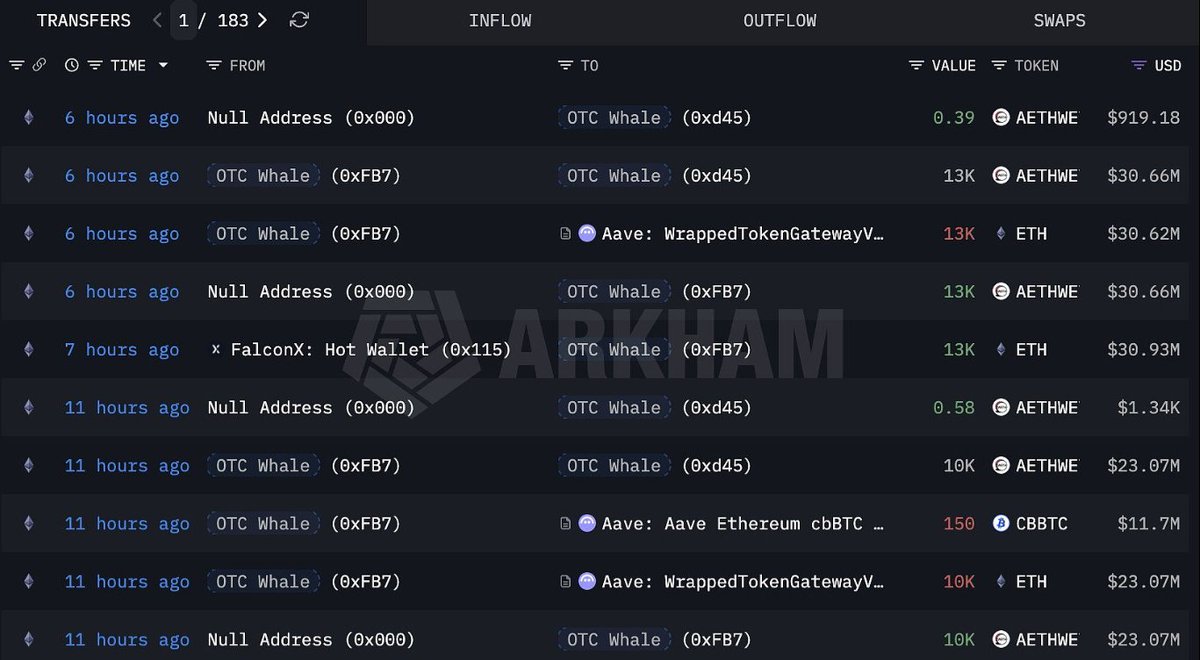Click Ethereum icon on the $919.18 row
The height and width of the screenshot is (660, 1200).
click(x=28, y=117)
